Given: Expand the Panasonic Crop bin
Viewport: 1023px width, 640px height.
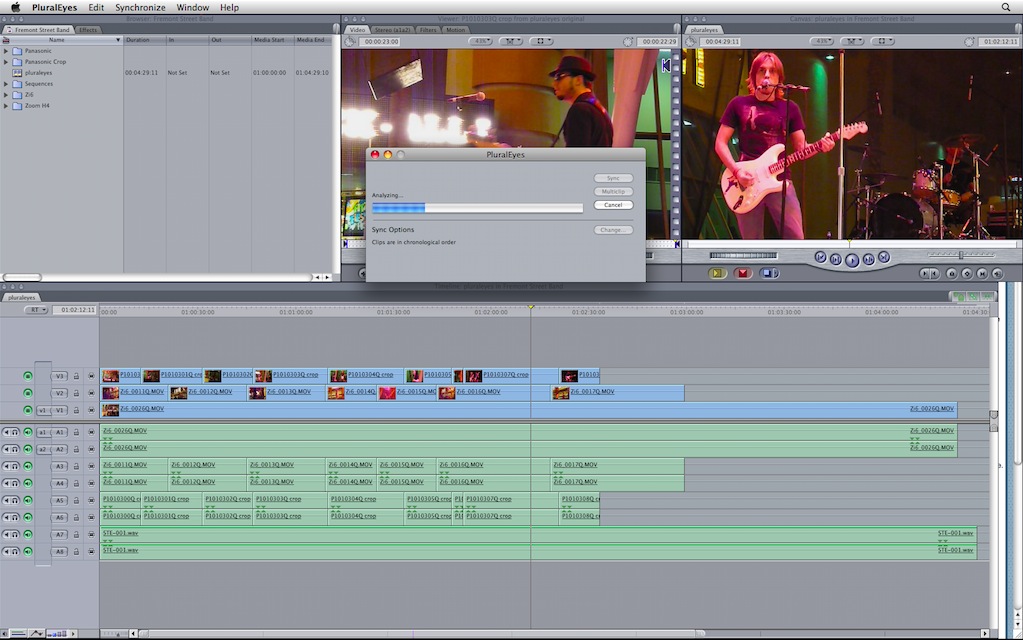Looking at the screenshot, I should (7, 62).
